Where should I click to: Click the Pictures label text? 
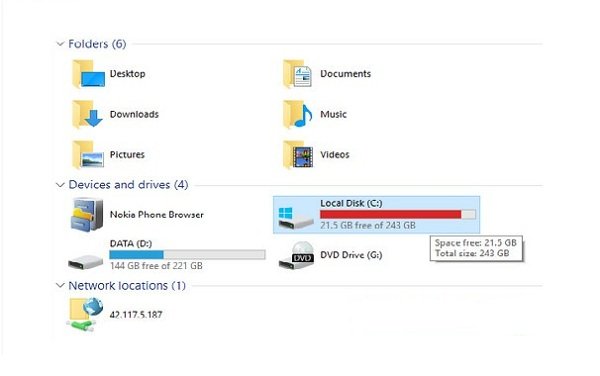coord(127,155)
